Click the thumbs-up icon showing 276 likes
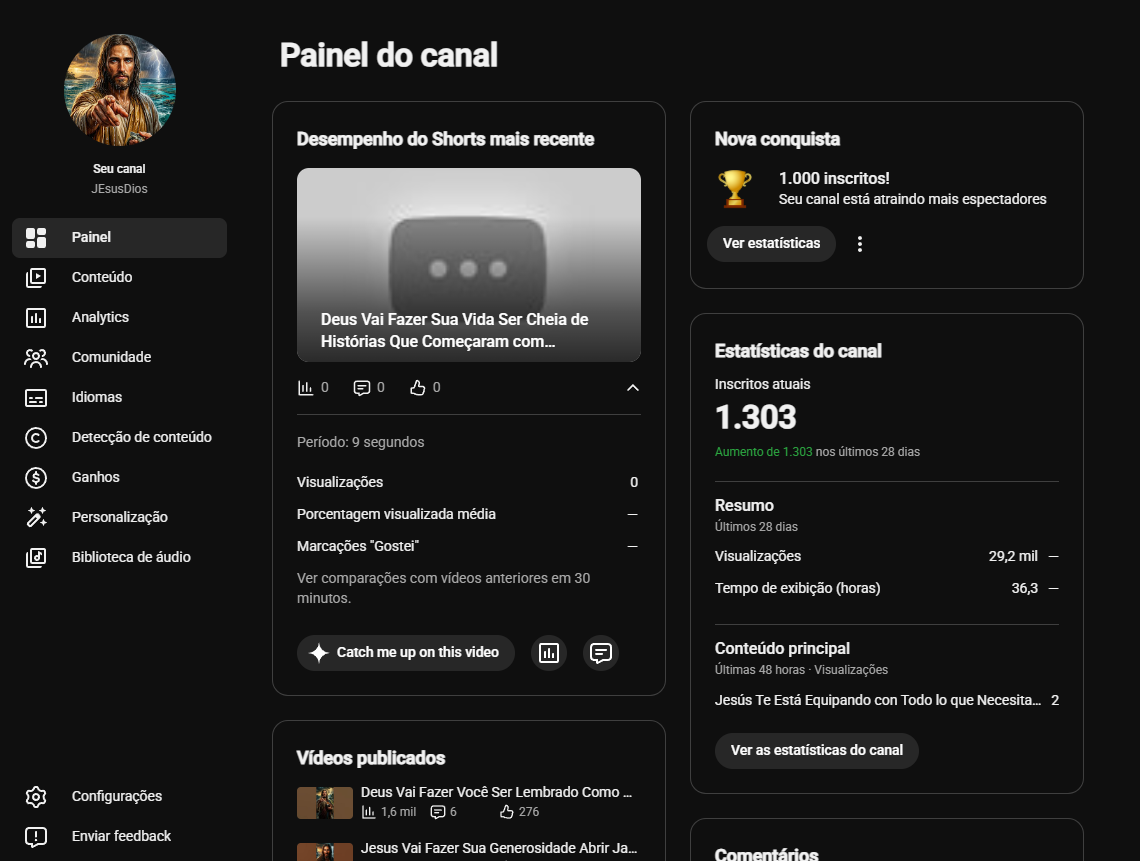1140x861 pixels. coord(507,812)
